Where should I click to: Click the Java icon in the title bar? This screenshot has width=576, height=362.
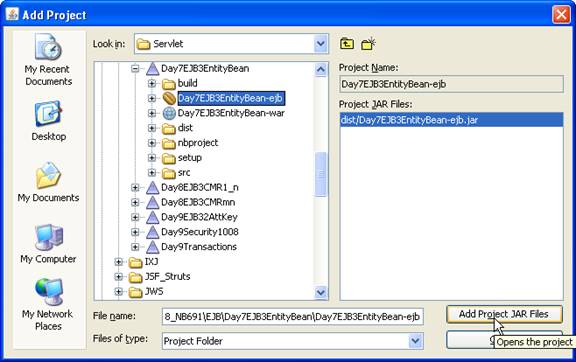12,15
